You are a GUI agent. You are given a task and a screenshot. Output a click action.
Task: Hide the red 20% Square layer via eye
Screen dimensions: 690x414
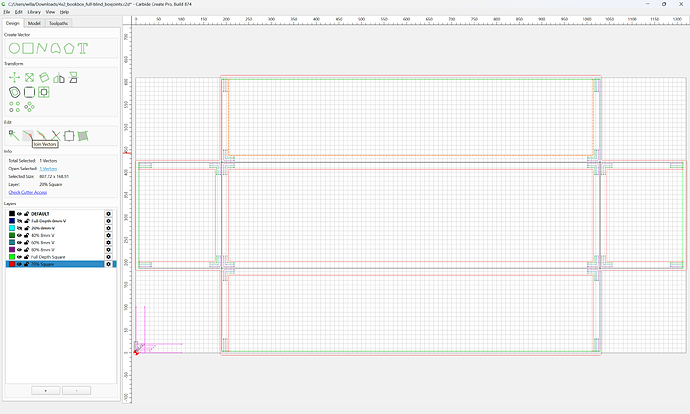[x=19, y=264]
